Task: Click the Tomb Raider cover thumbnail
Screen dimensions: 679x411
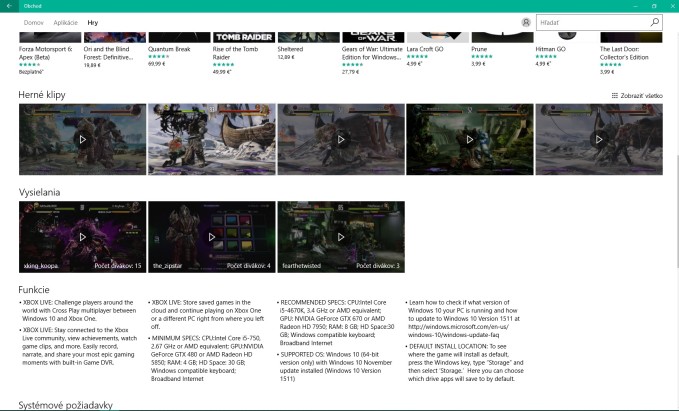Action: [x=244, y=37]
